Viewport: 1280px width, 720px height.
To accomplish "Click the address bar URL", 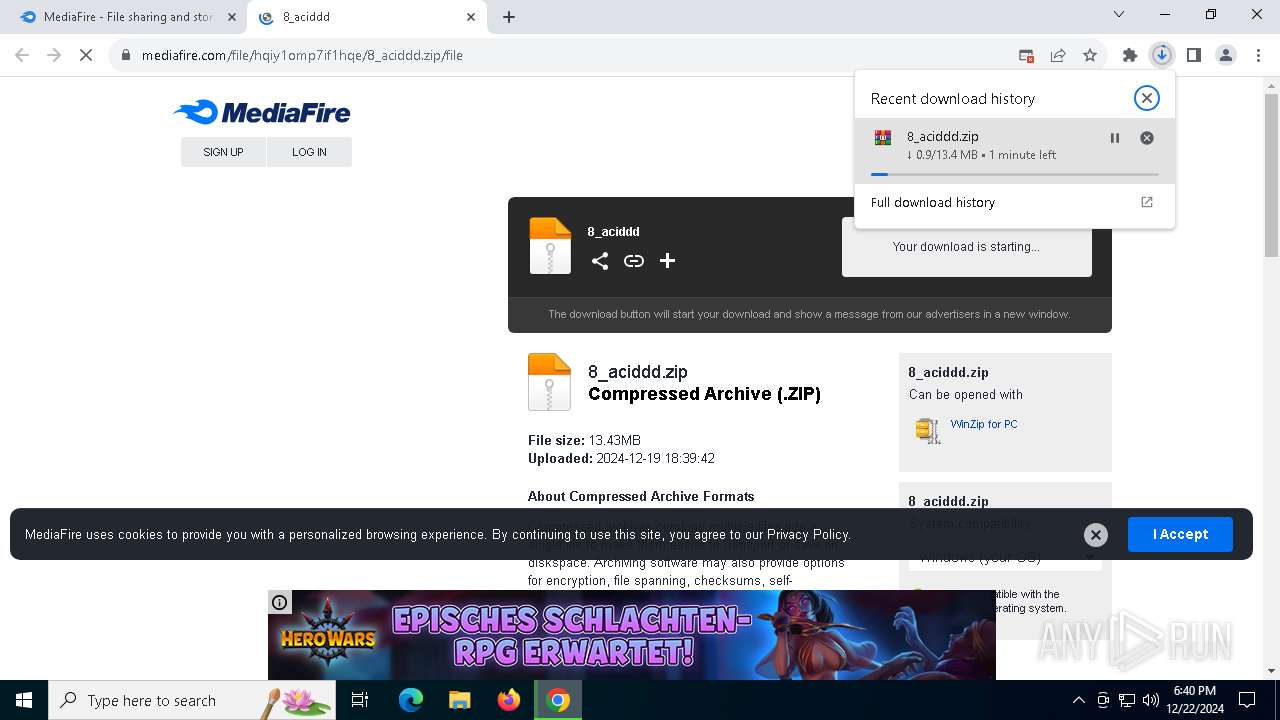I will [302, 55].
